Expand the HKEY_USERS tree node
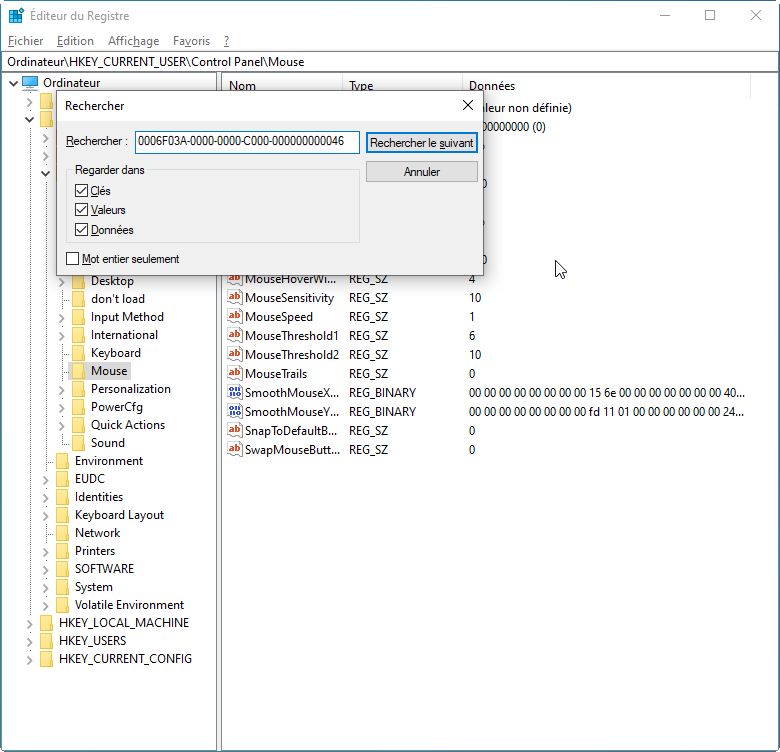Screen dimensions: 780x752 click(30, 641)
